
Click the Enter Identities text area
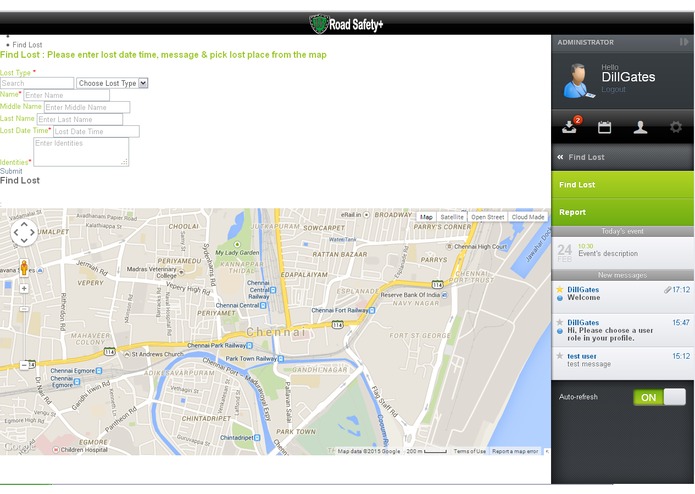coord(81,152)
